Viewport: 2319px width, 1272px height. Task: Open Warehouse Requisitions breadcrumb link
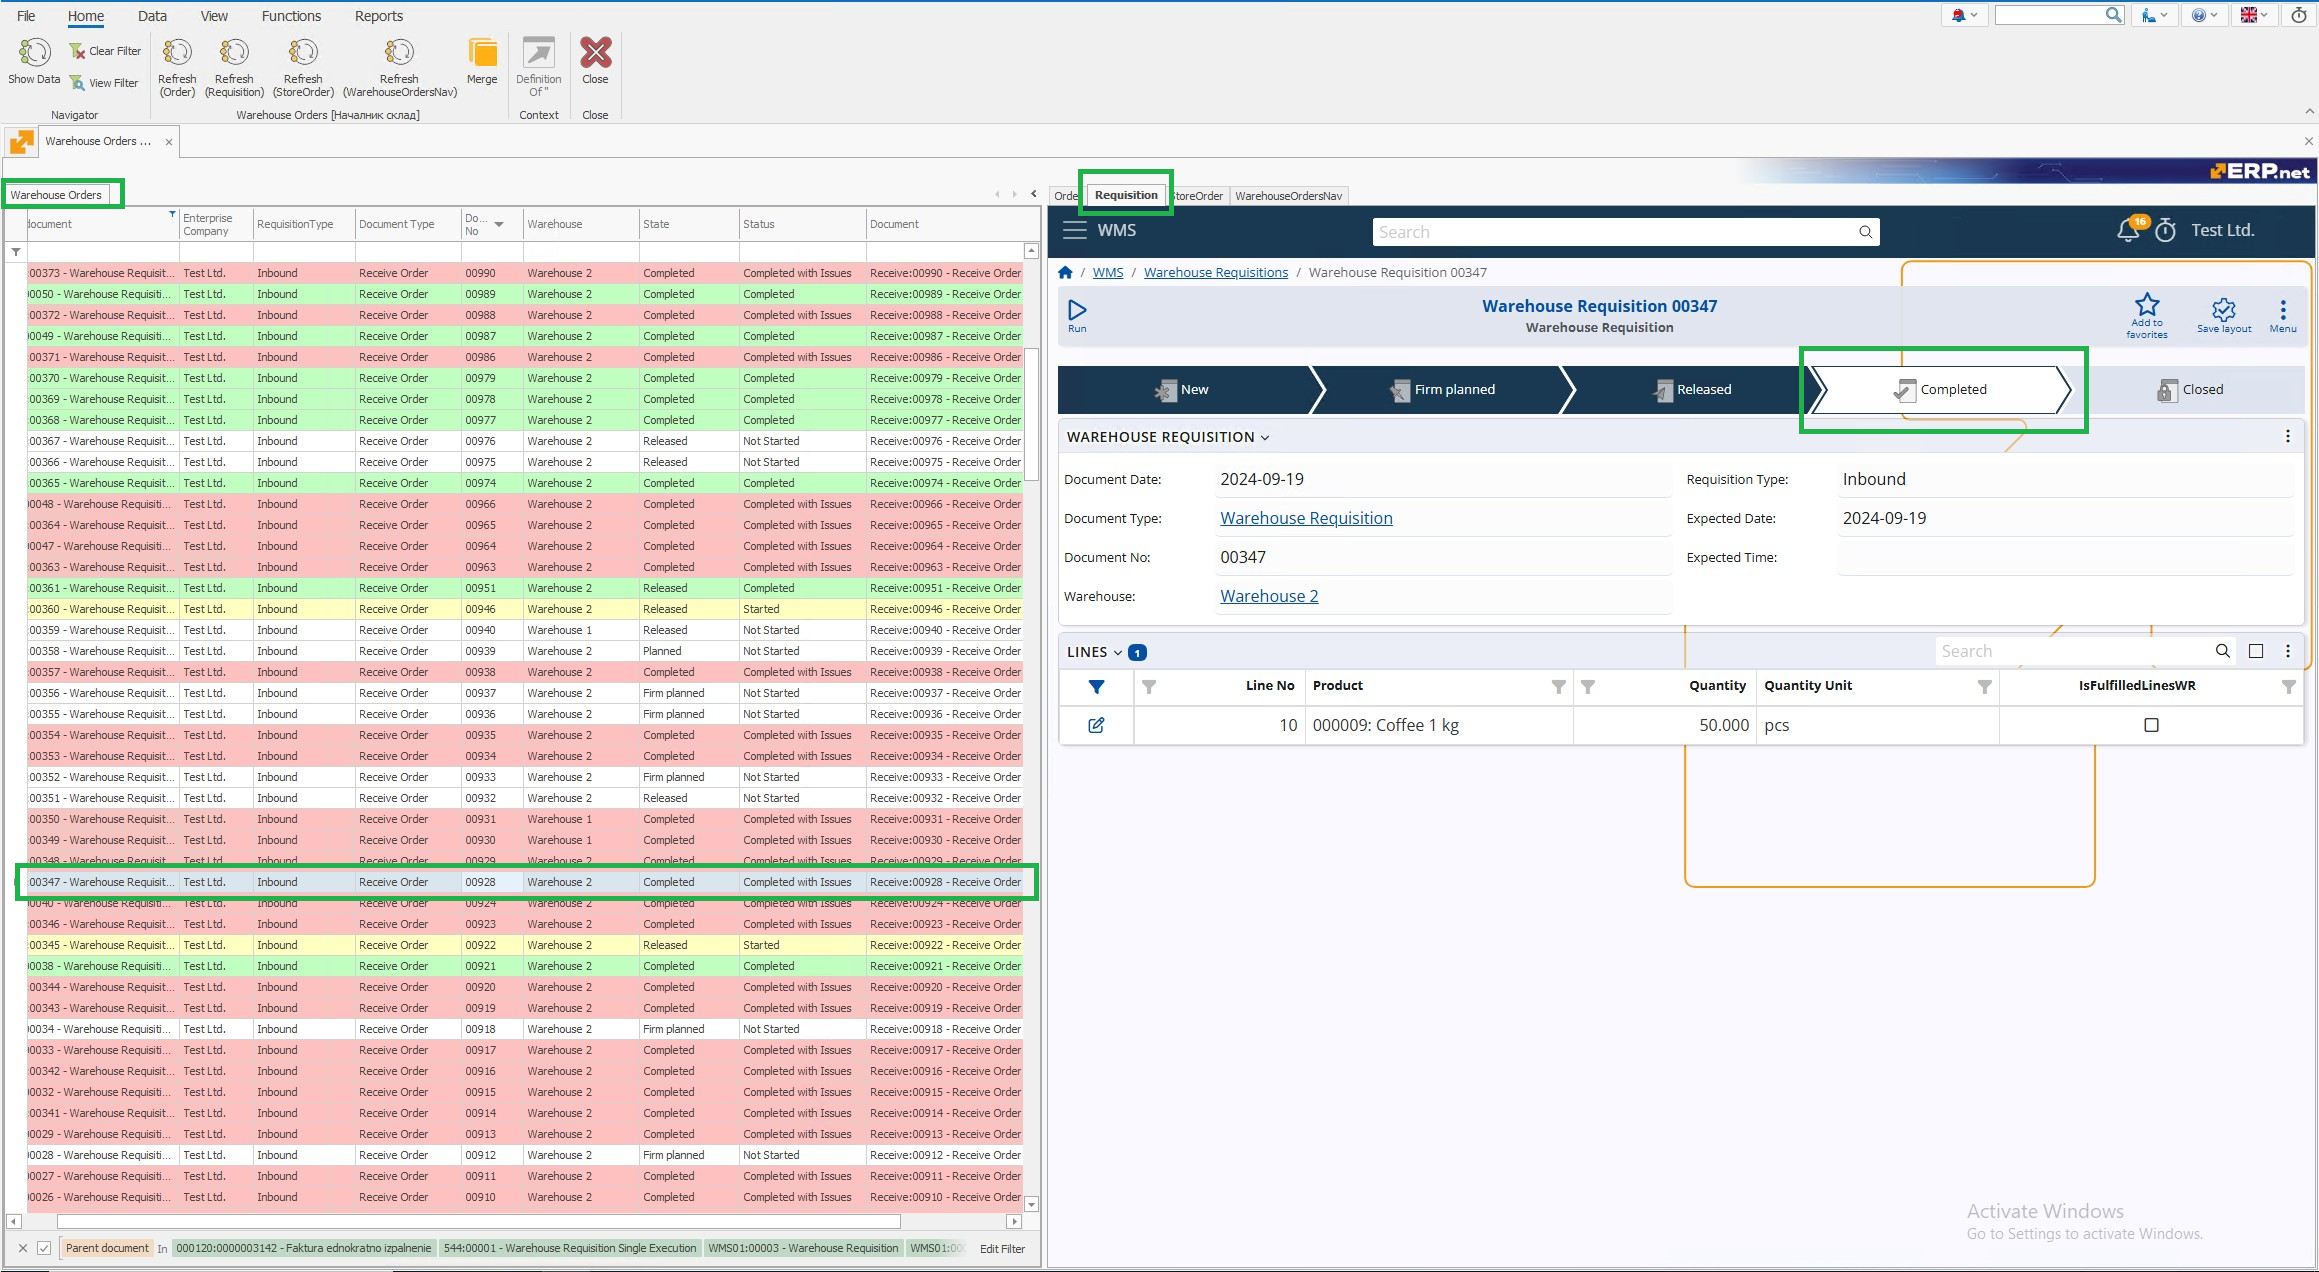pyautogui.click(x=1216, y=272)
